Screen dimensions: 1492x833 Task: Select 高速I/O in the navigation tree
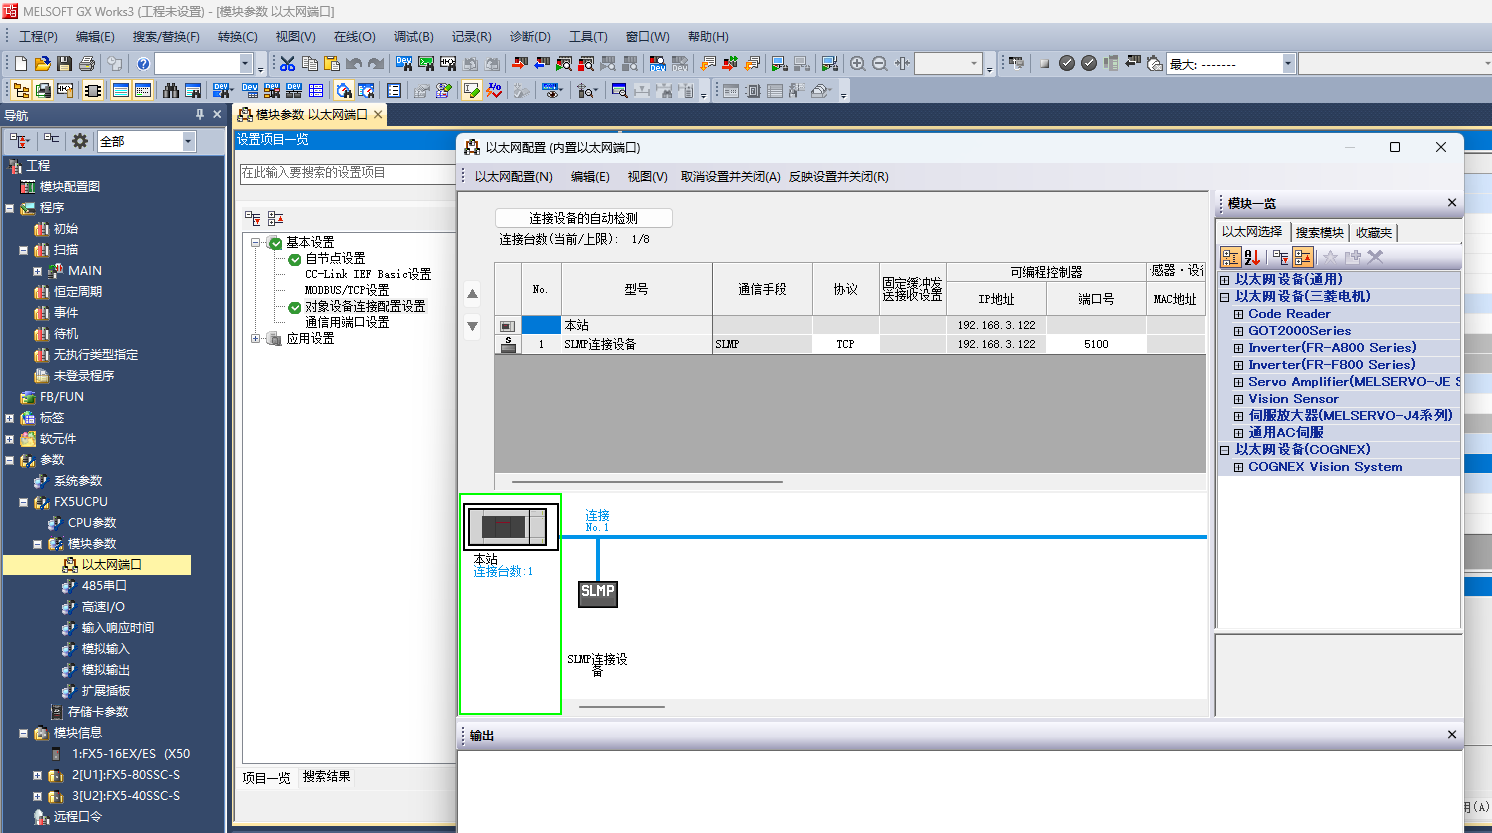click(103, 607)
